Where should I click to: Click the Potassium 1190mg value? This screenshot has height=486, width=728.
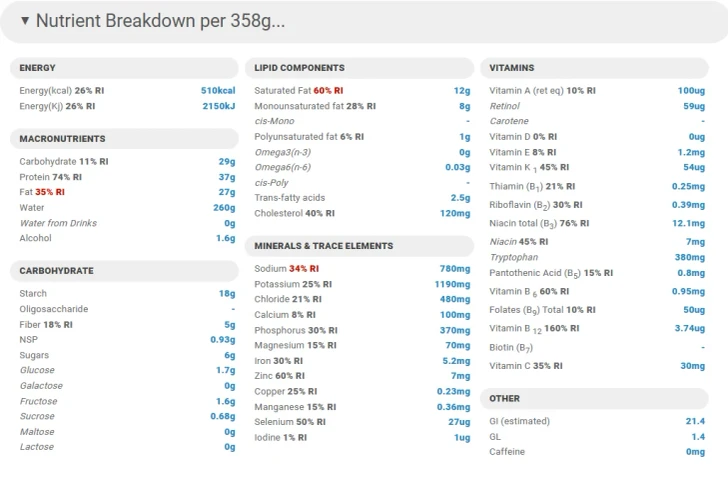click(x=452, y=284)
